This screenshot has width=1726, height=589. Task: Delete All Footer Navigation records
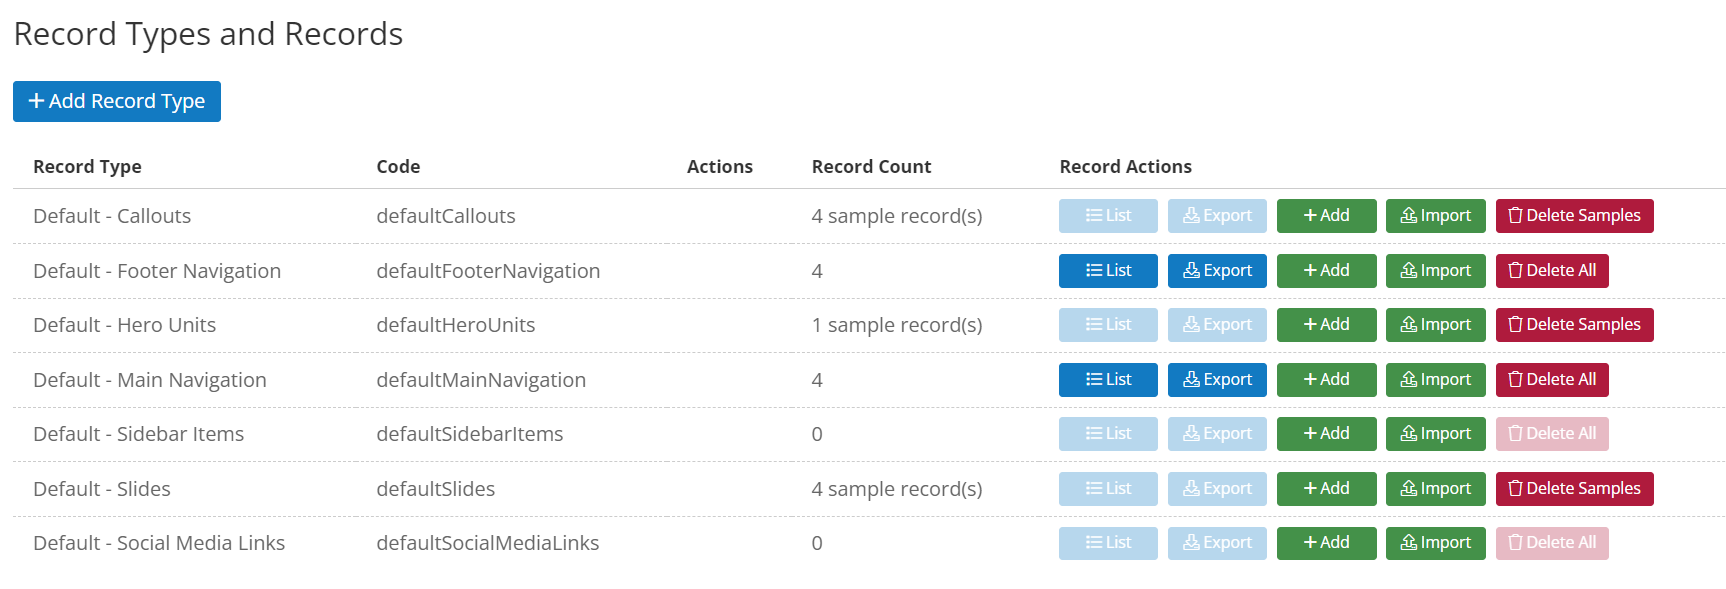(x=1552, y=270)
